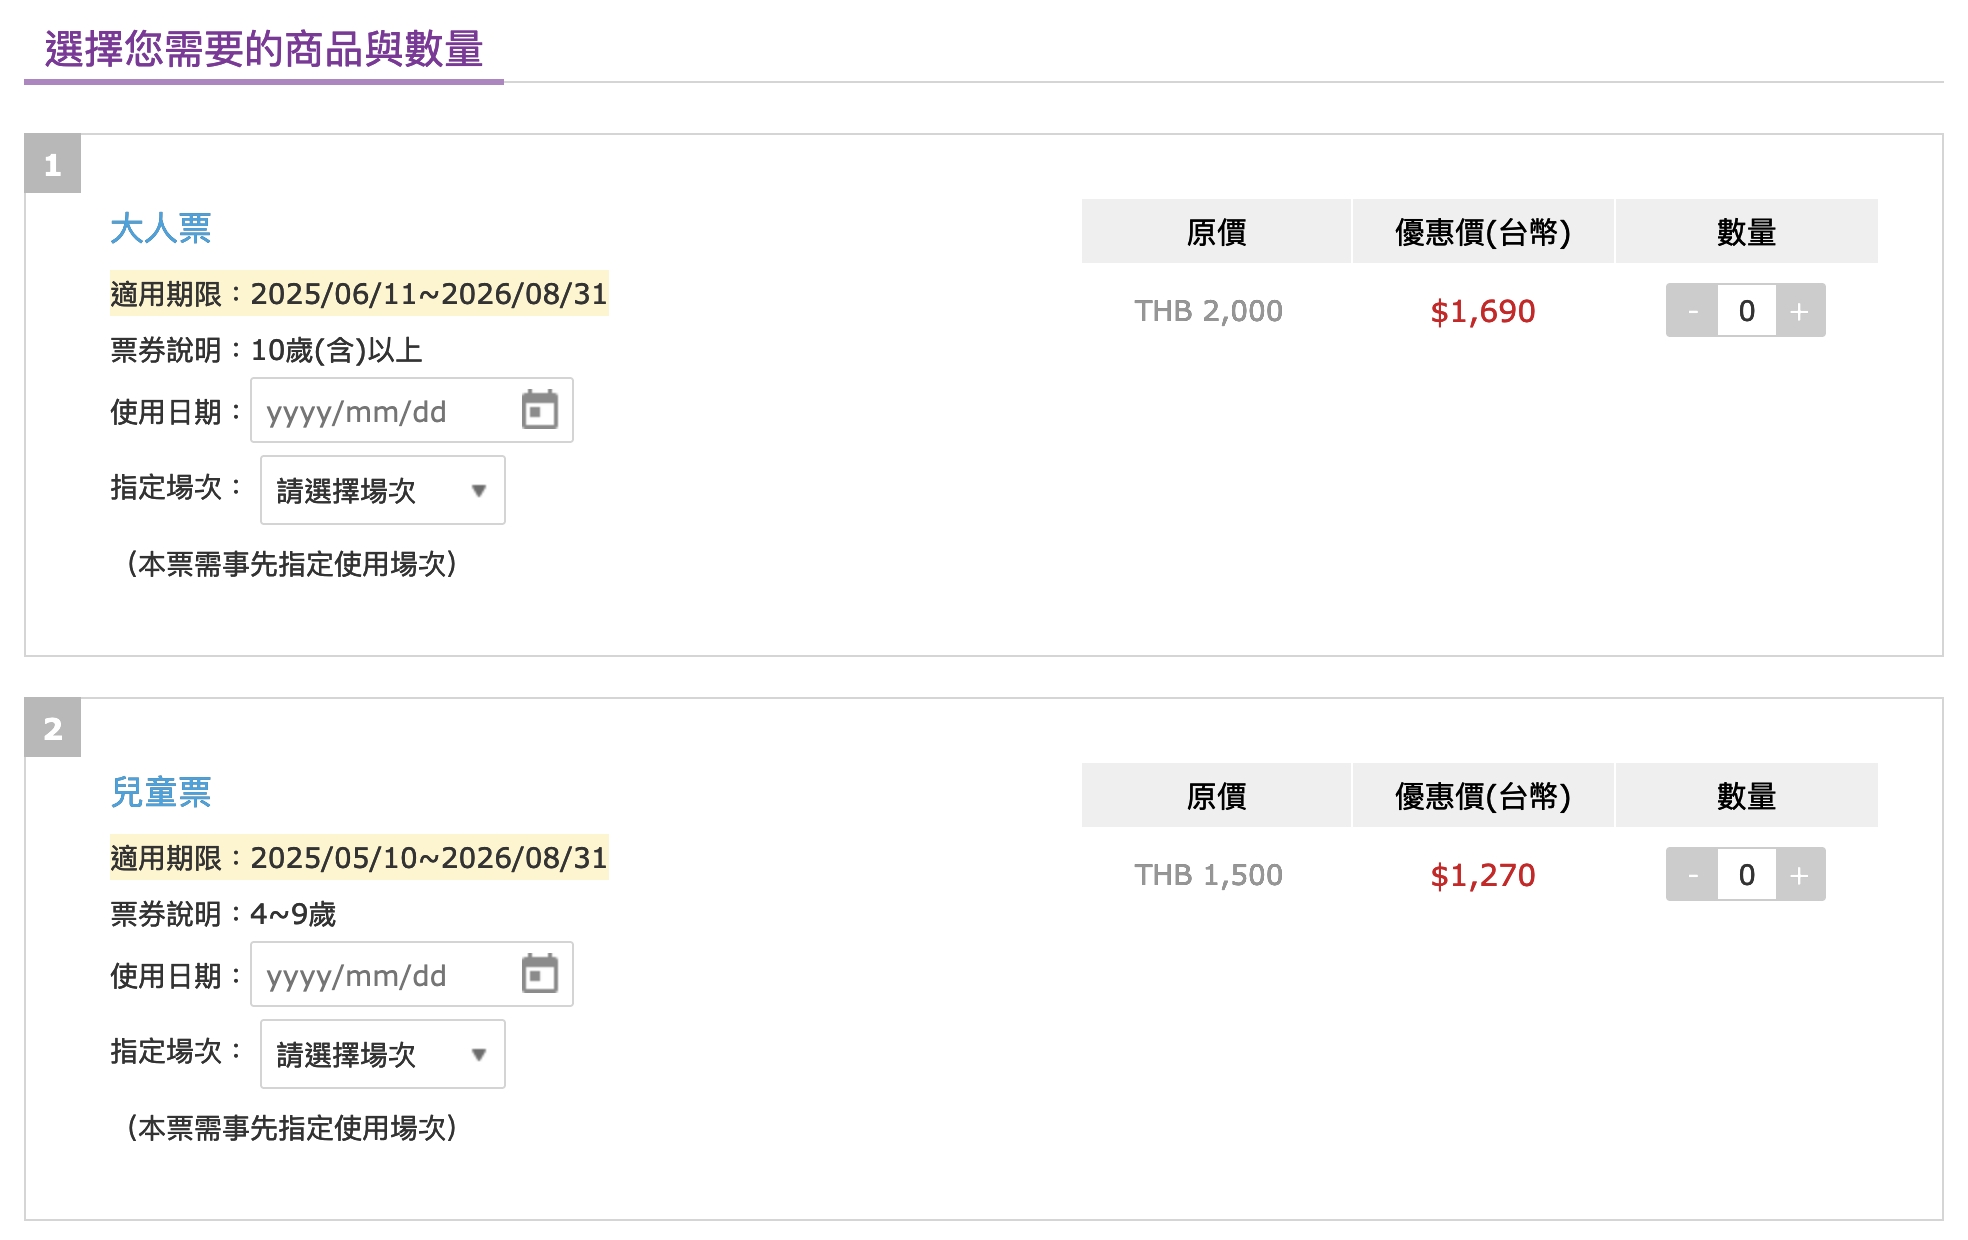The width and height of the screenshot is (1968, 1240).
Task: Click the minus icon beside adult ticket quantity
Action: 1692,311
